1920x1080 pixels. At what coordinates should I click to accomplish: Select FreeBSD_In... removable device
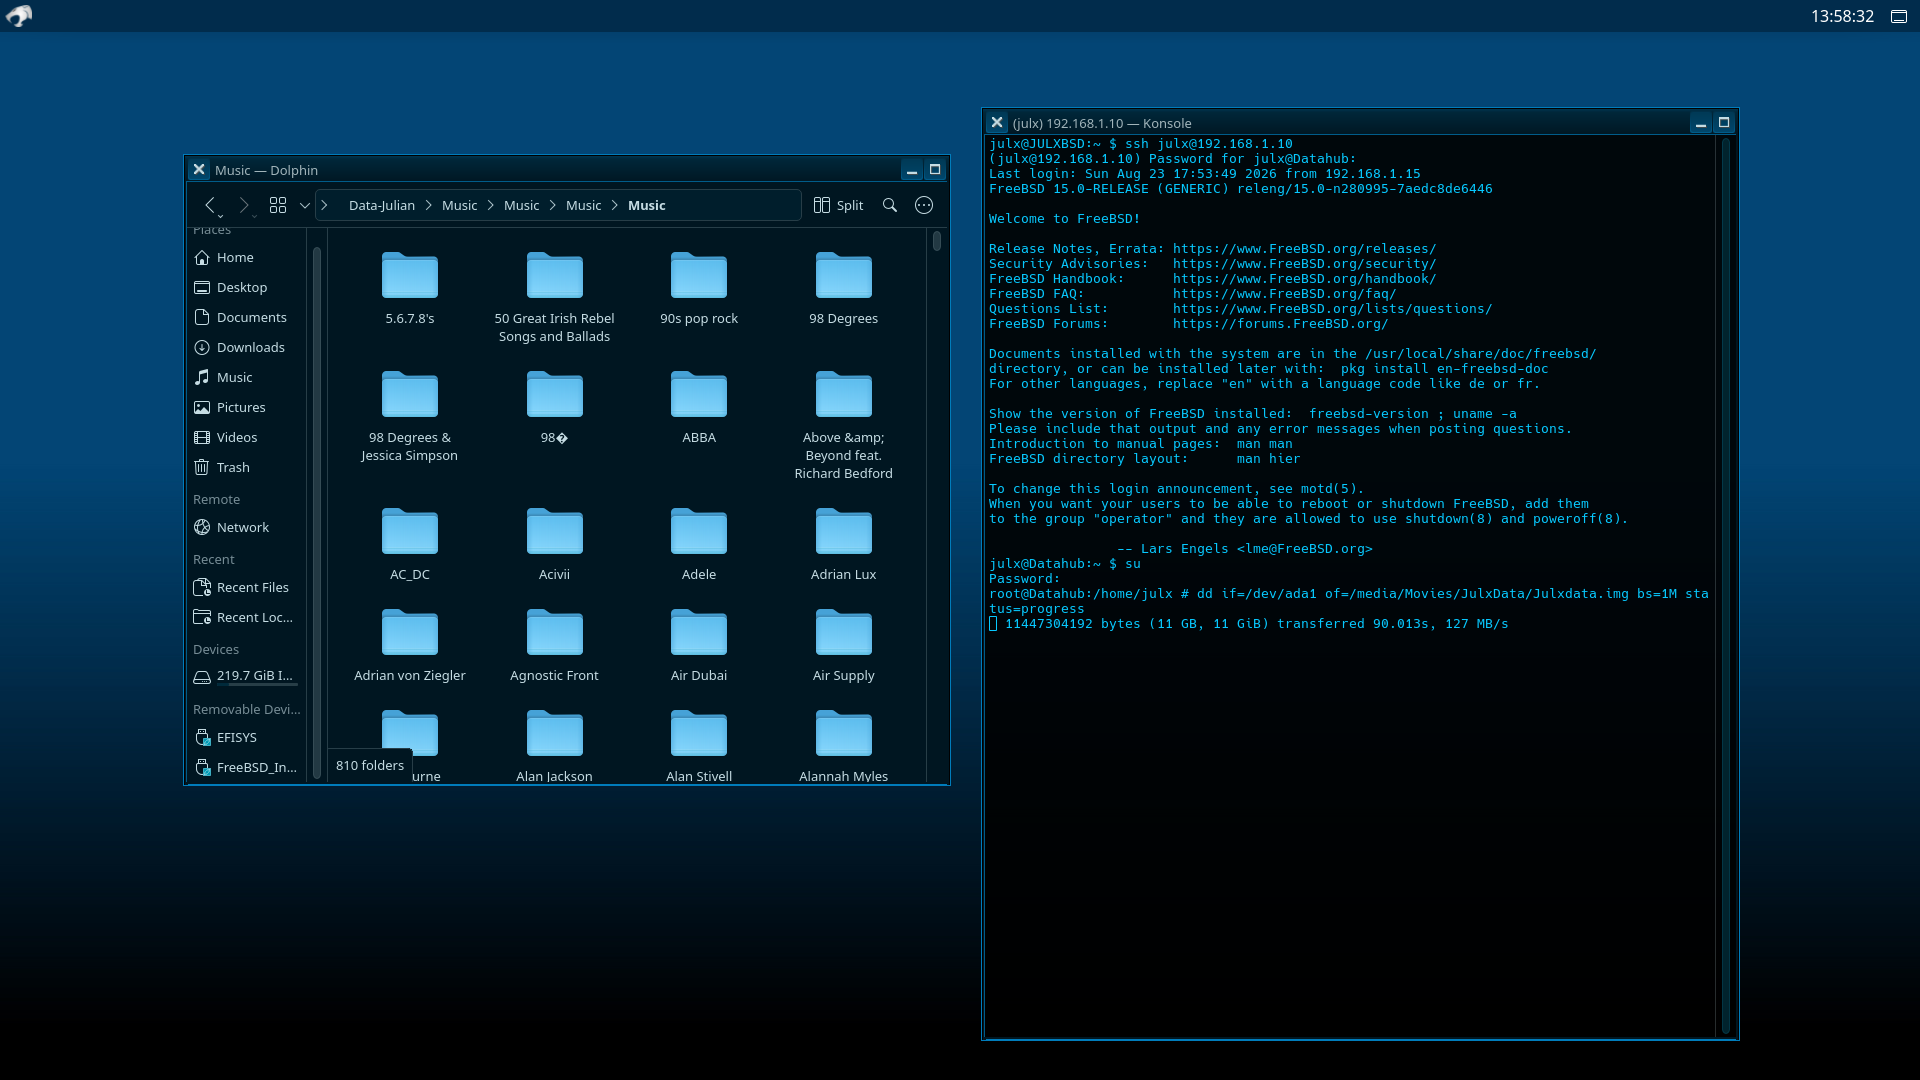click(x=246, y=767)
